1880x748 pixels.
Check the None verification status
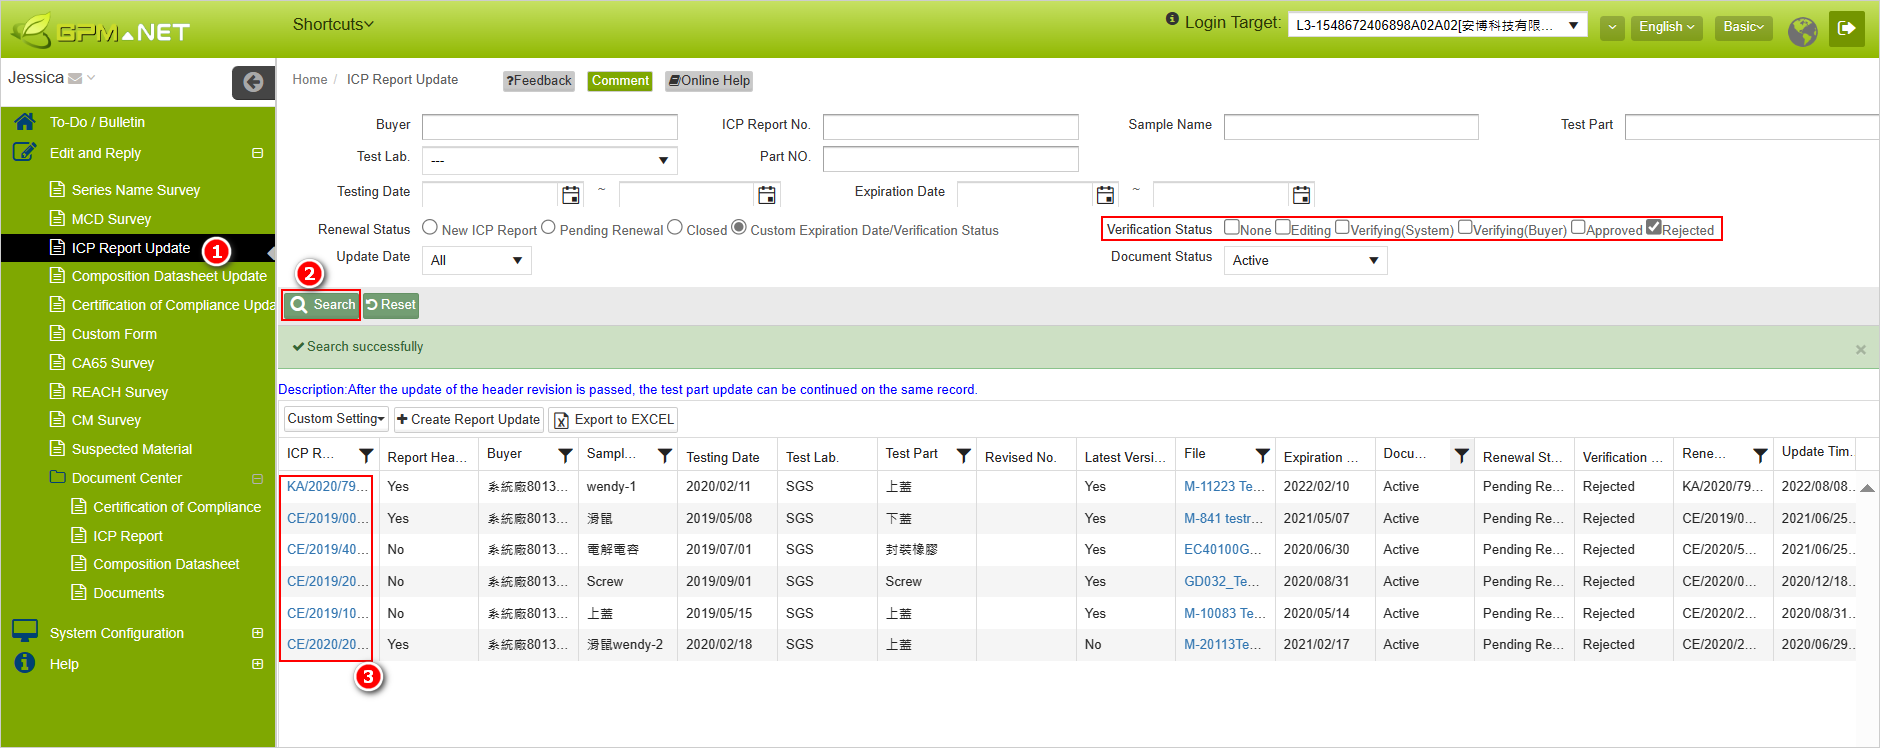[1232, 227]
